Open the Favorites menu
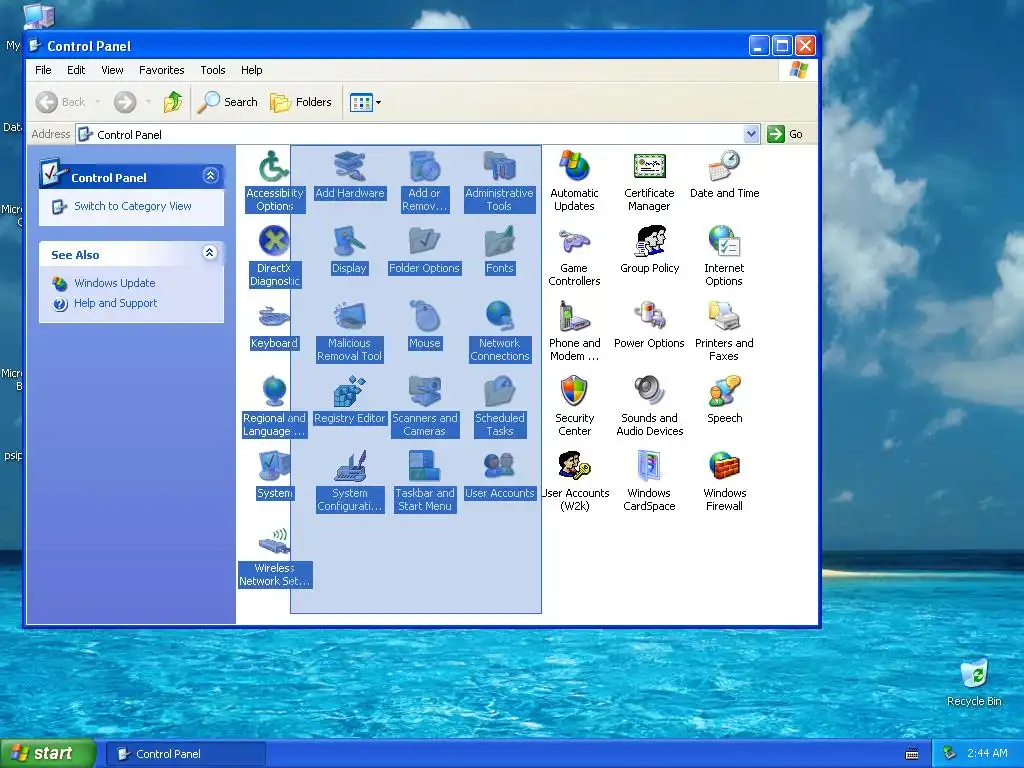The width and height of the screenshot is (1024, 768). pos(161,70)
